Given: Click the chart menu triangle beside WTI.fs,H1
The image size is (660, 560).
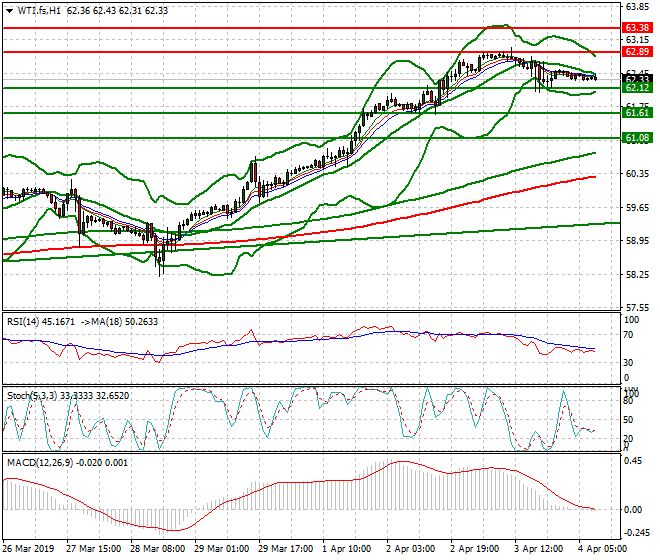Looking at the screenshot, I should tap(9, 11).
